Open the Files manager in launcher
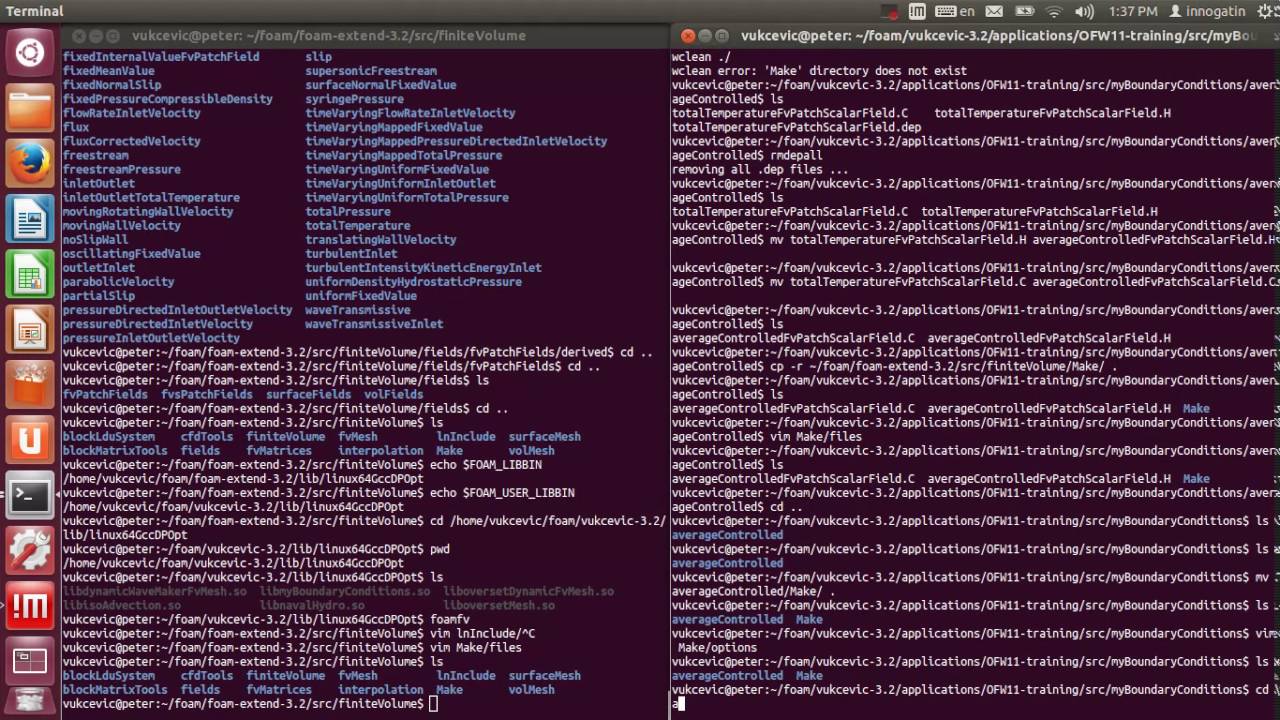 30,108
